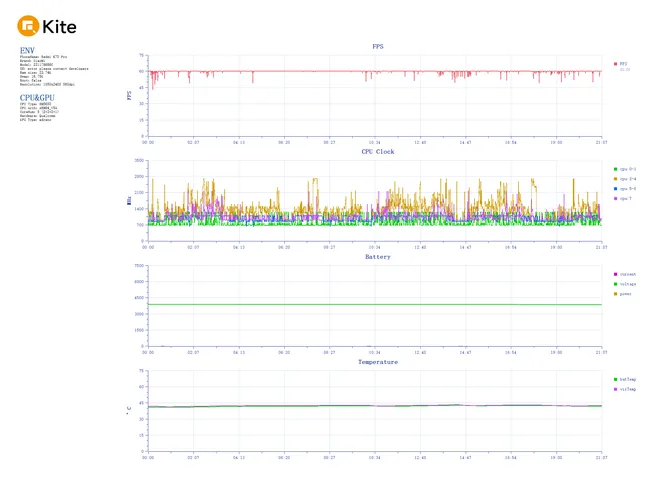The image size is (670, 497).
Task: Click the 21:07 label on FPS time axis
Action: click(x=601, y=142)
